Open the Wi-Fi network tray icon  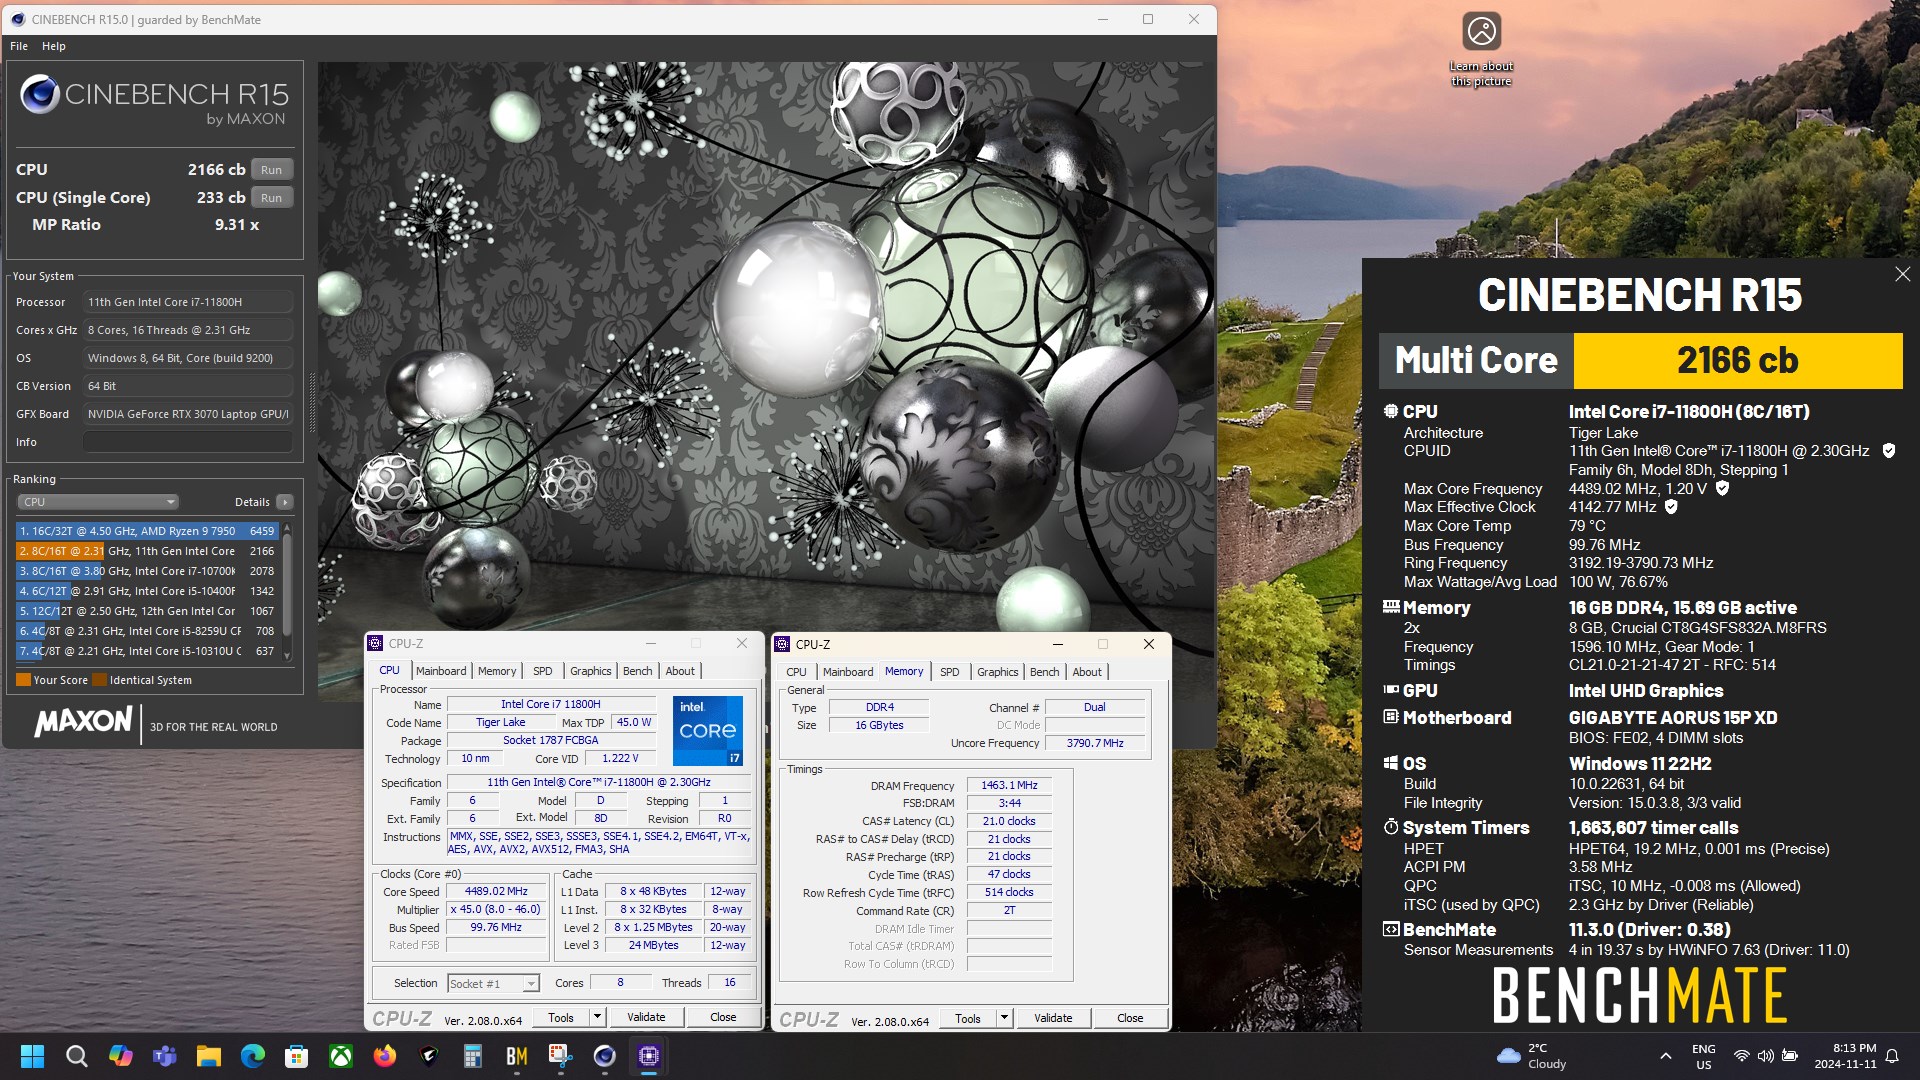1741,1056
